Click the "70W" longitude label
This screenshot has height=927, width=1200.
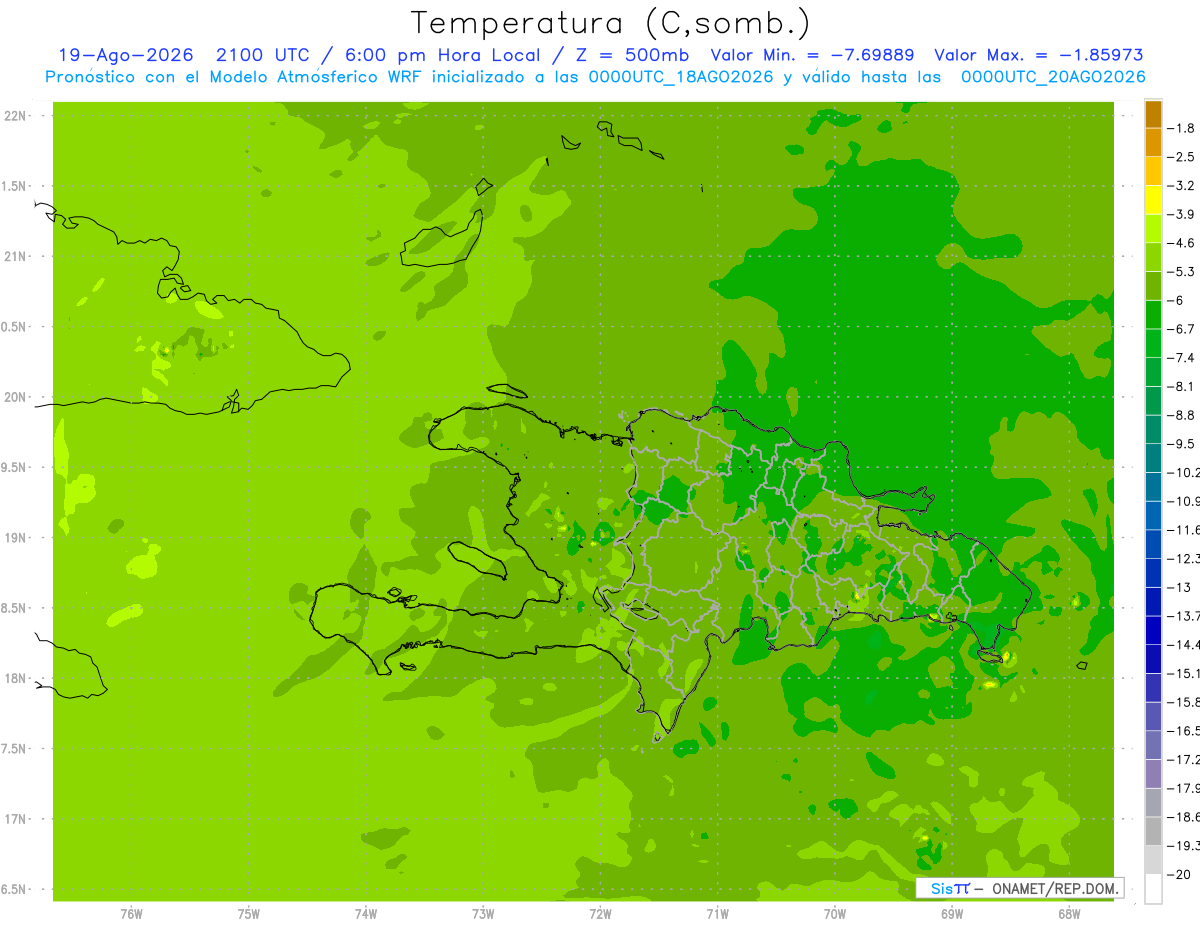point(834,914)
